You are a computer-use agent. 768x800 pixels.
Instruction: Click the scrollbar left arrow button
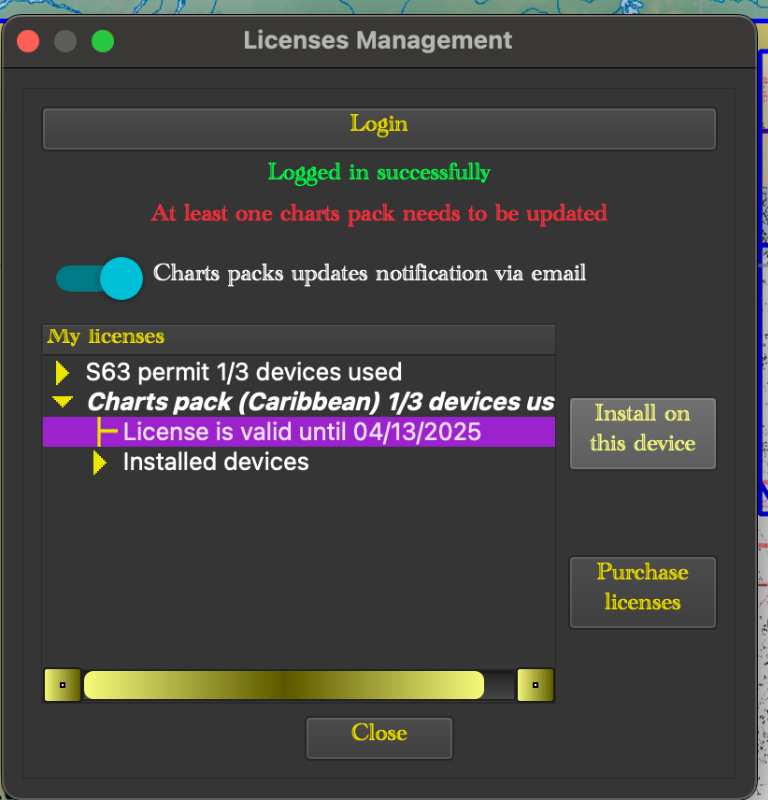[x=62, y=685]
